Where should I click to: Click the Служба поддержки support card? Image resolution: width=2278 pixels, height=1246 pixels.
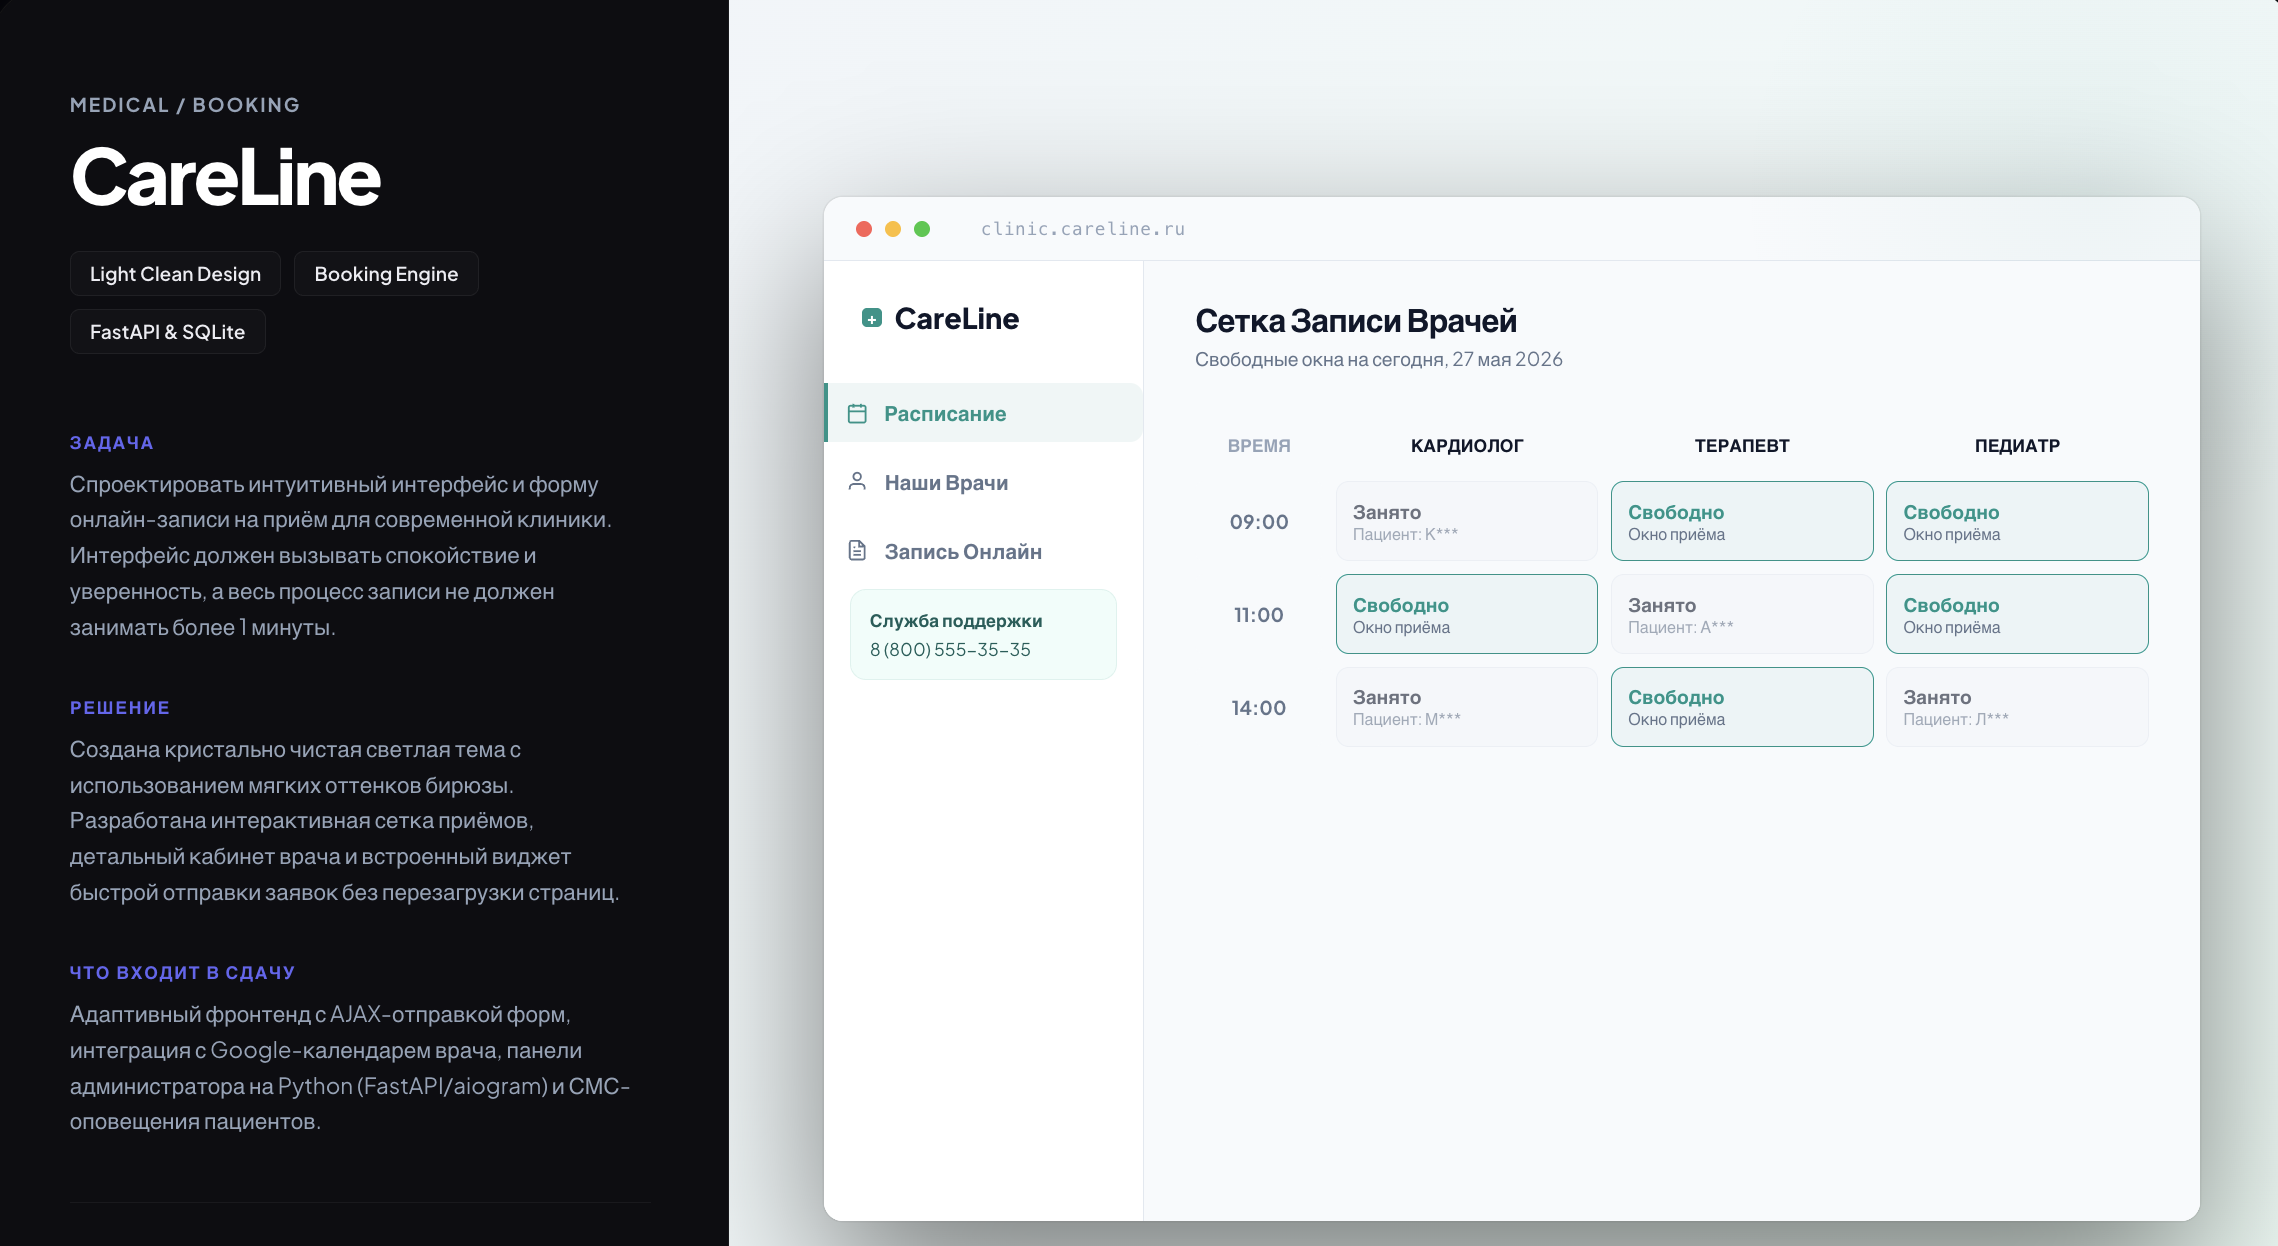[x=983, y=634]
